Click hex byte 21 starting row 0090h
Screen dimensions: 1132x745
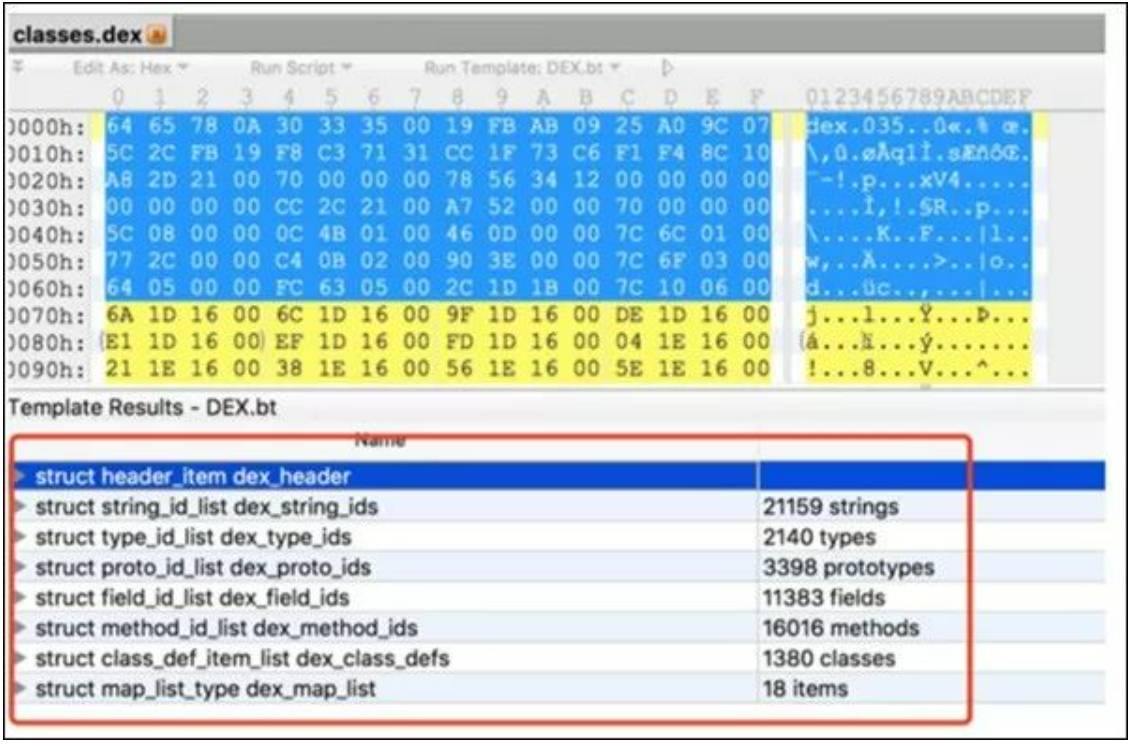[x=119, y=369]
